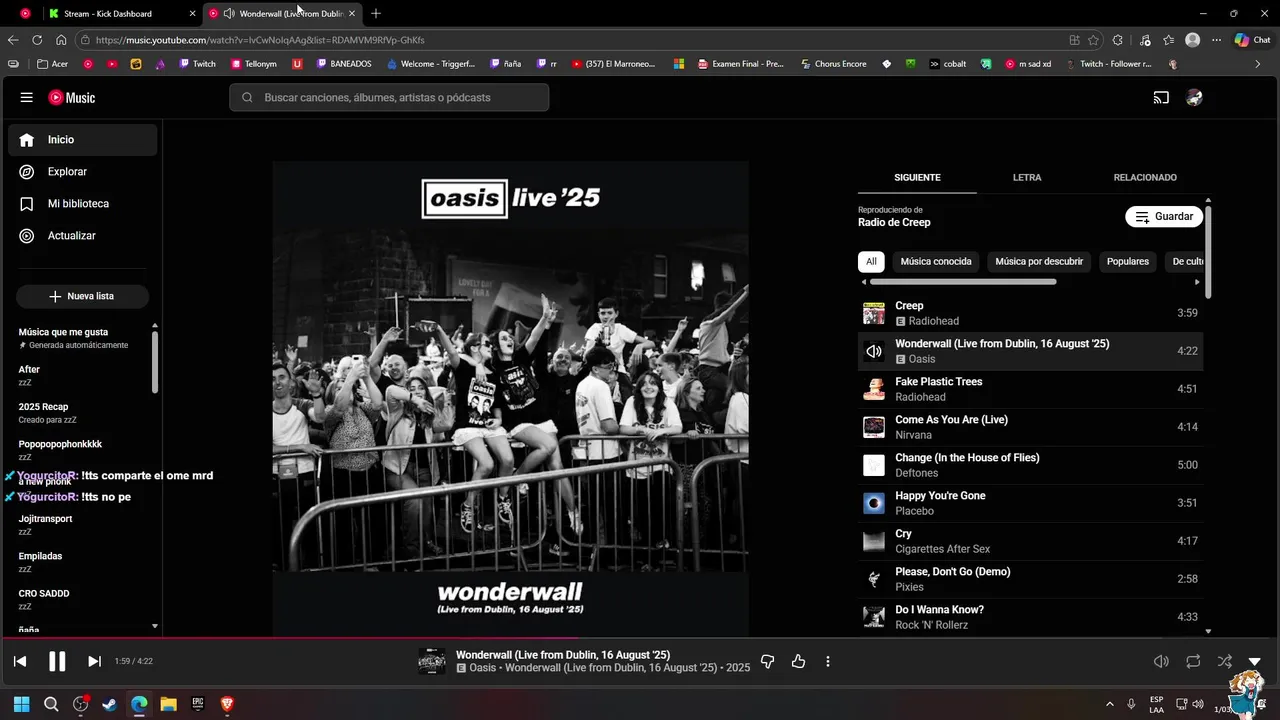Go to browser home page
The image size is (1280, 720).
pyautogui.click(x=61, y=40)
